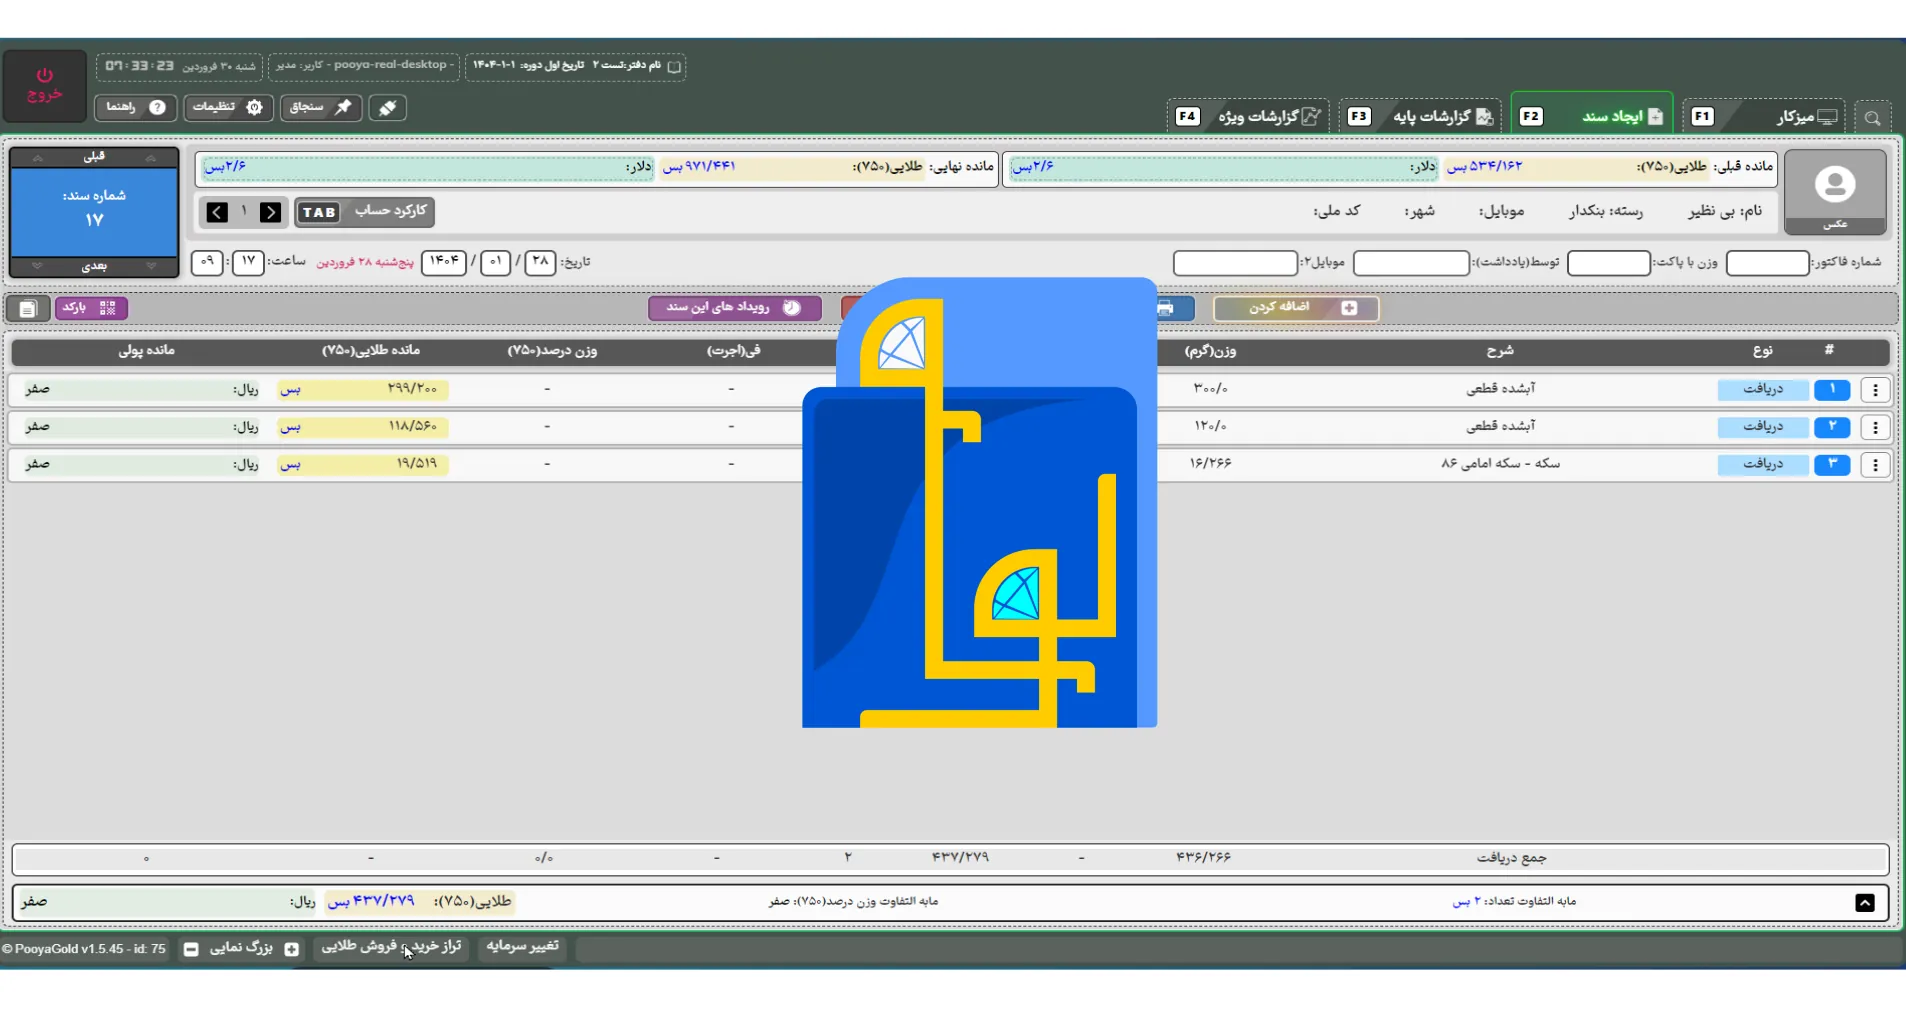Open the راهنما help button
The width and height of the screenshot is (1906, 1019).
[x=136, y=107]
